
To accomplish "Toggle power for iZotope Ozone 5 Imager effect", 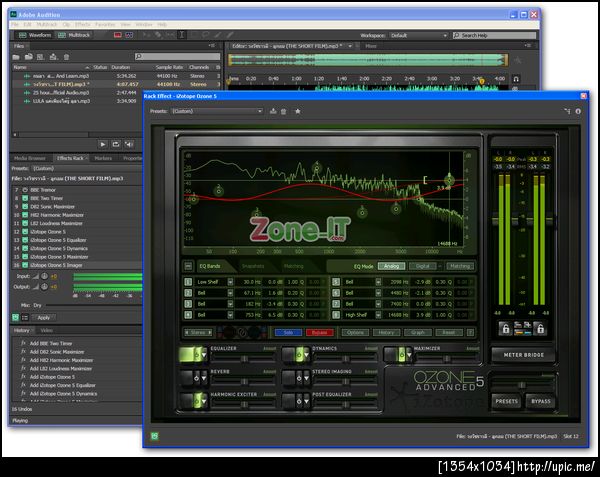I will click(25, 265).
